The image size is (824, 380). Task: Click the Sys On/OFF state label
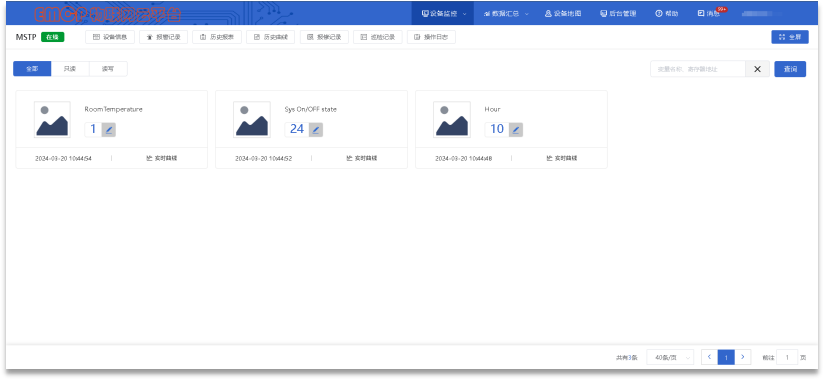pyautogui.click(x=311, y=109)
